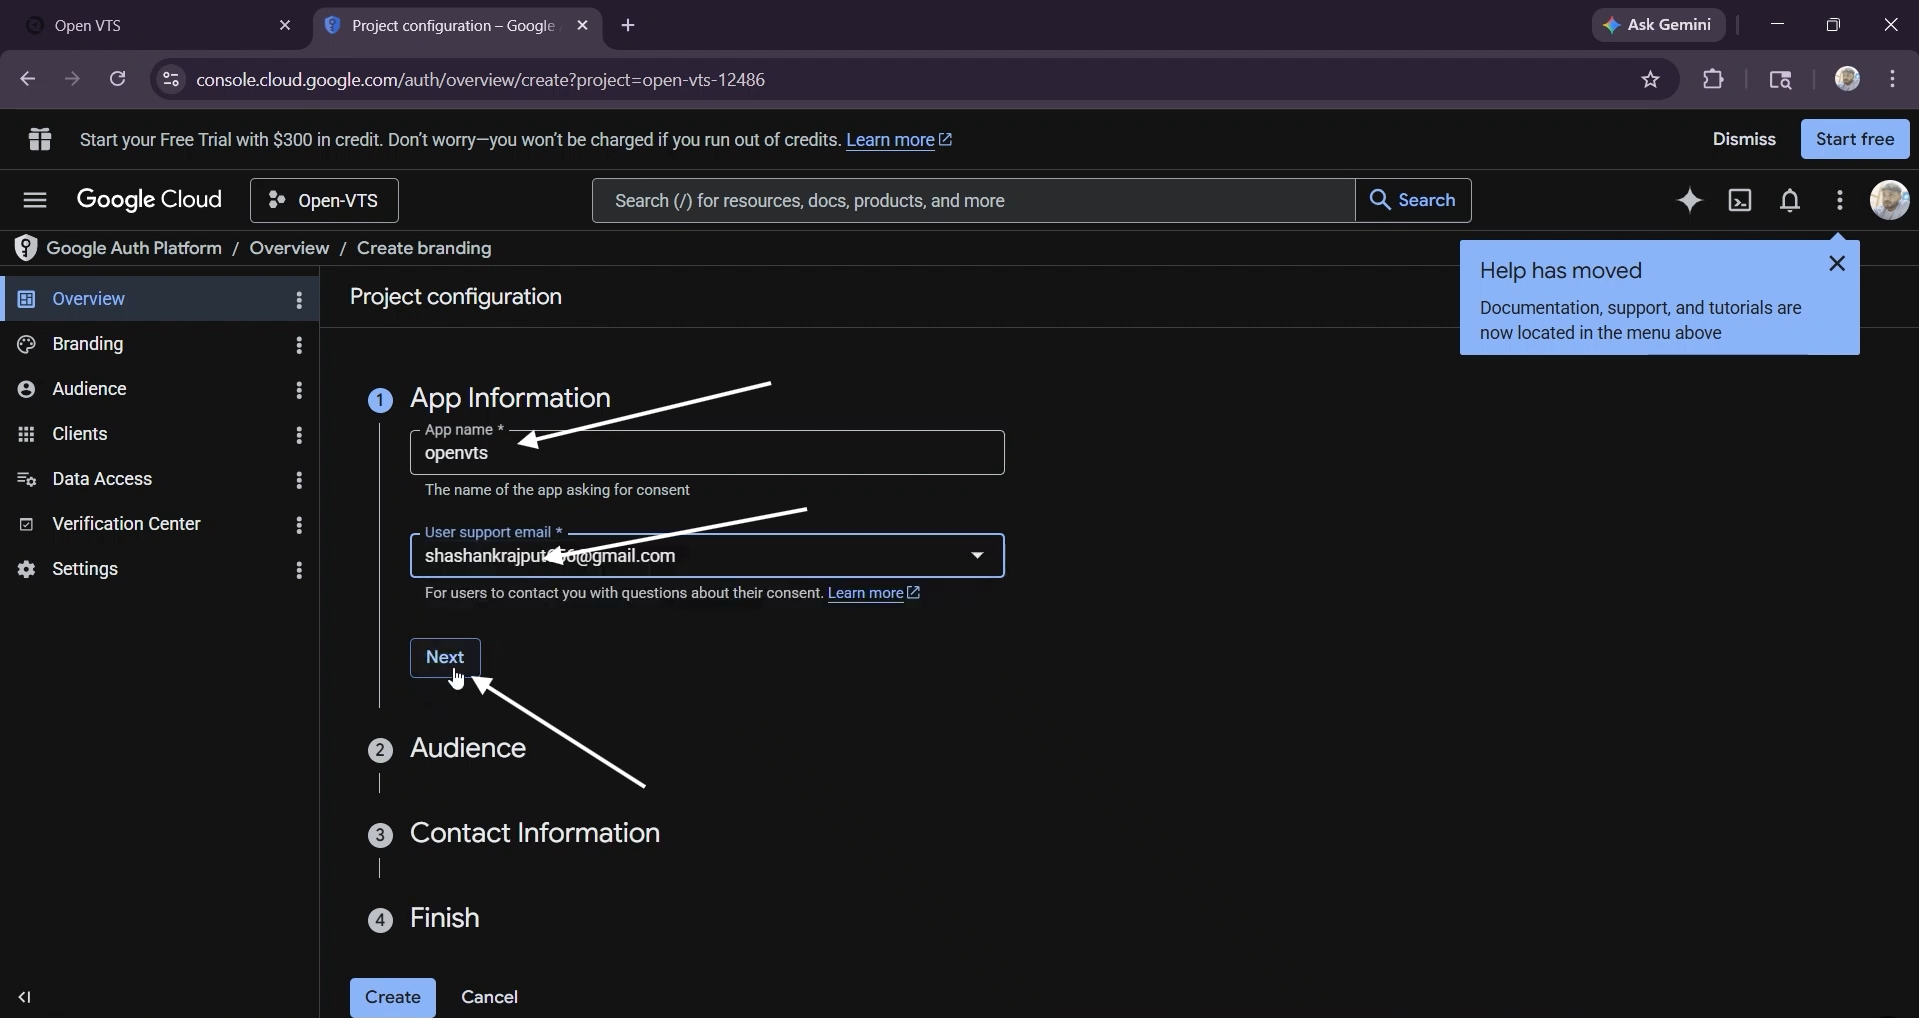
Task: Cancel the project configuration
Action: tap(490, 997)
